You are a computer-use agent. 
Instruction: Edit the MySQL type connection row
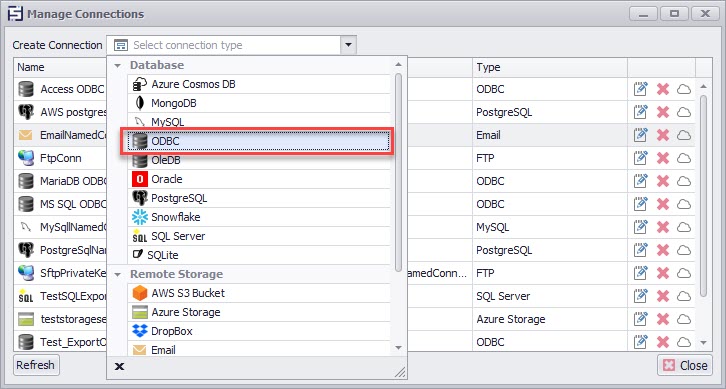point(640,227)
